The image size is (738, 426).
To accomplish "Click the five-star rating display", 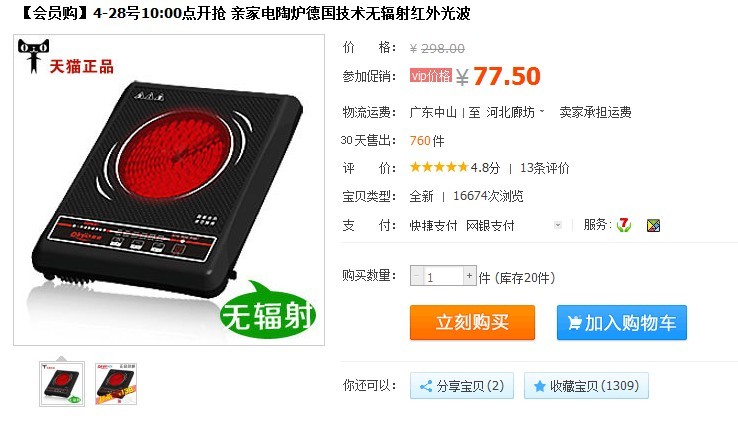I will pos(439,167).
